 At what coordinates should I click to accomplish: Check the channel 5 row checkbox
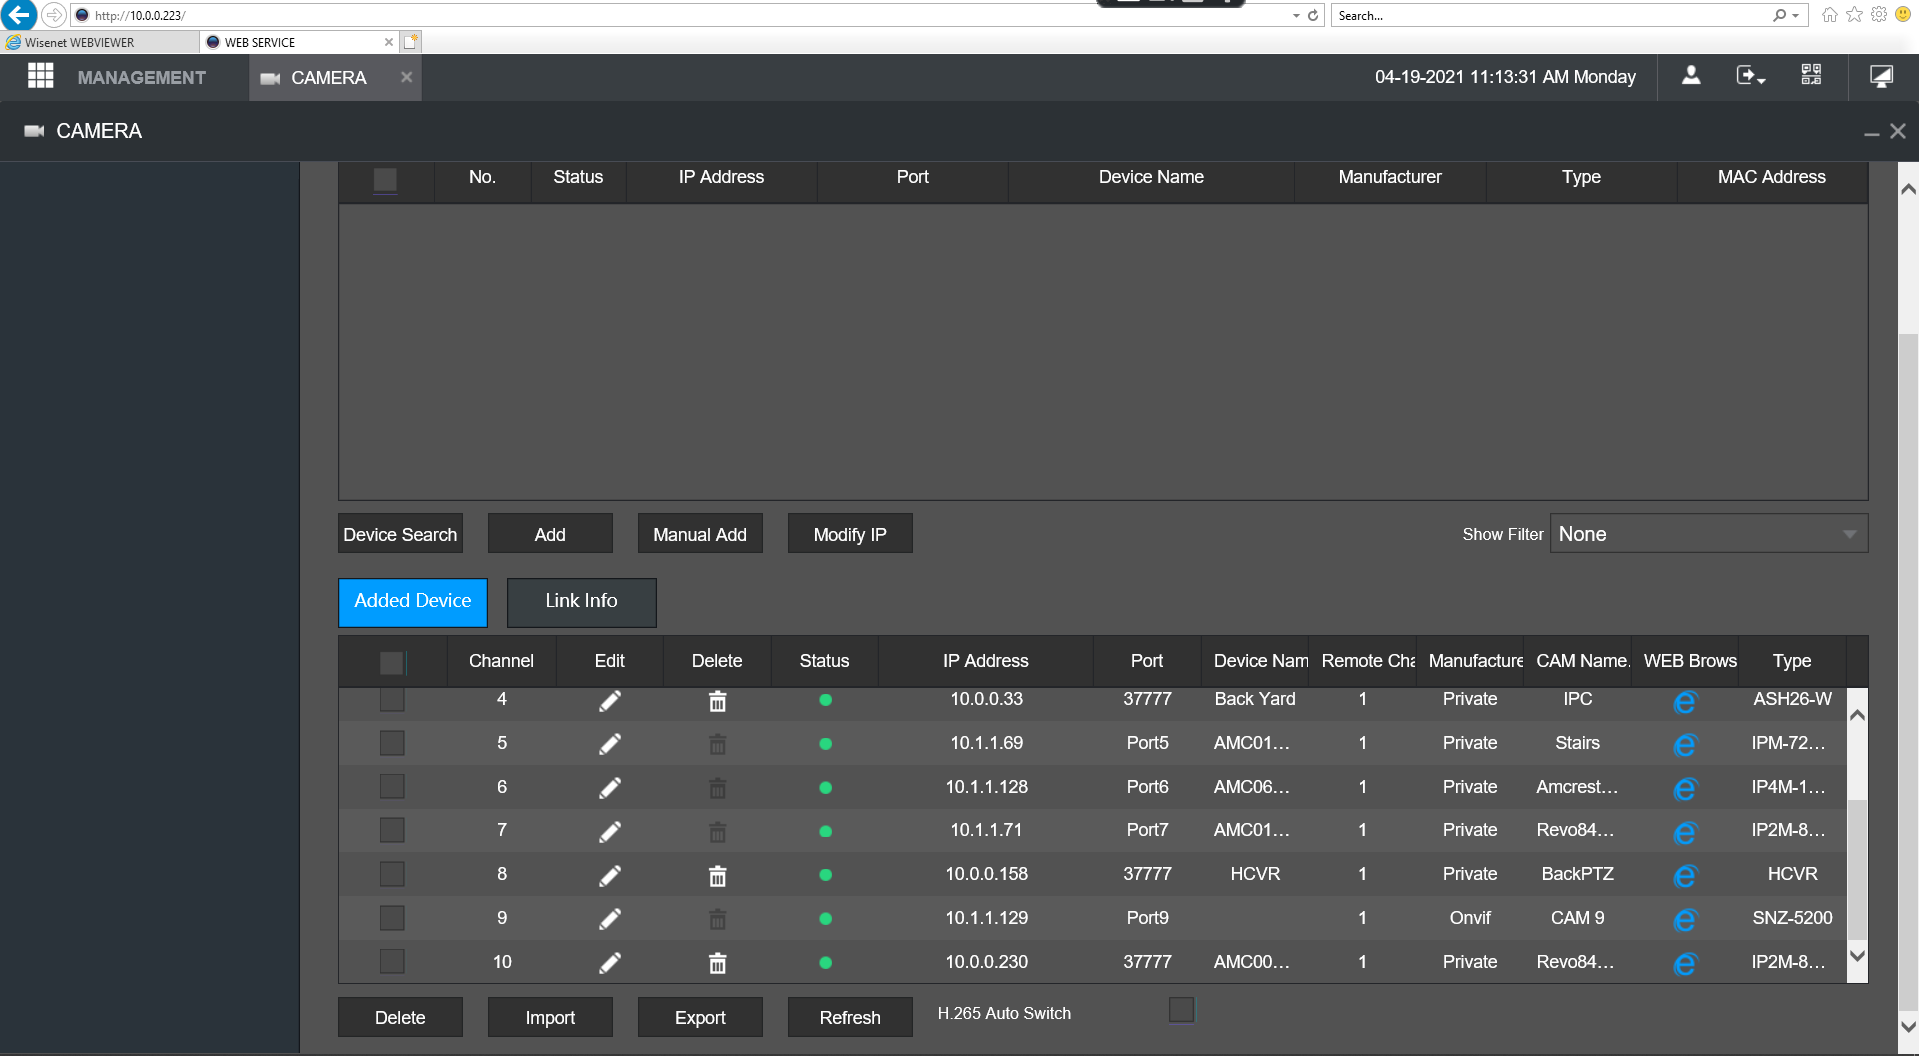pos(392,743)
